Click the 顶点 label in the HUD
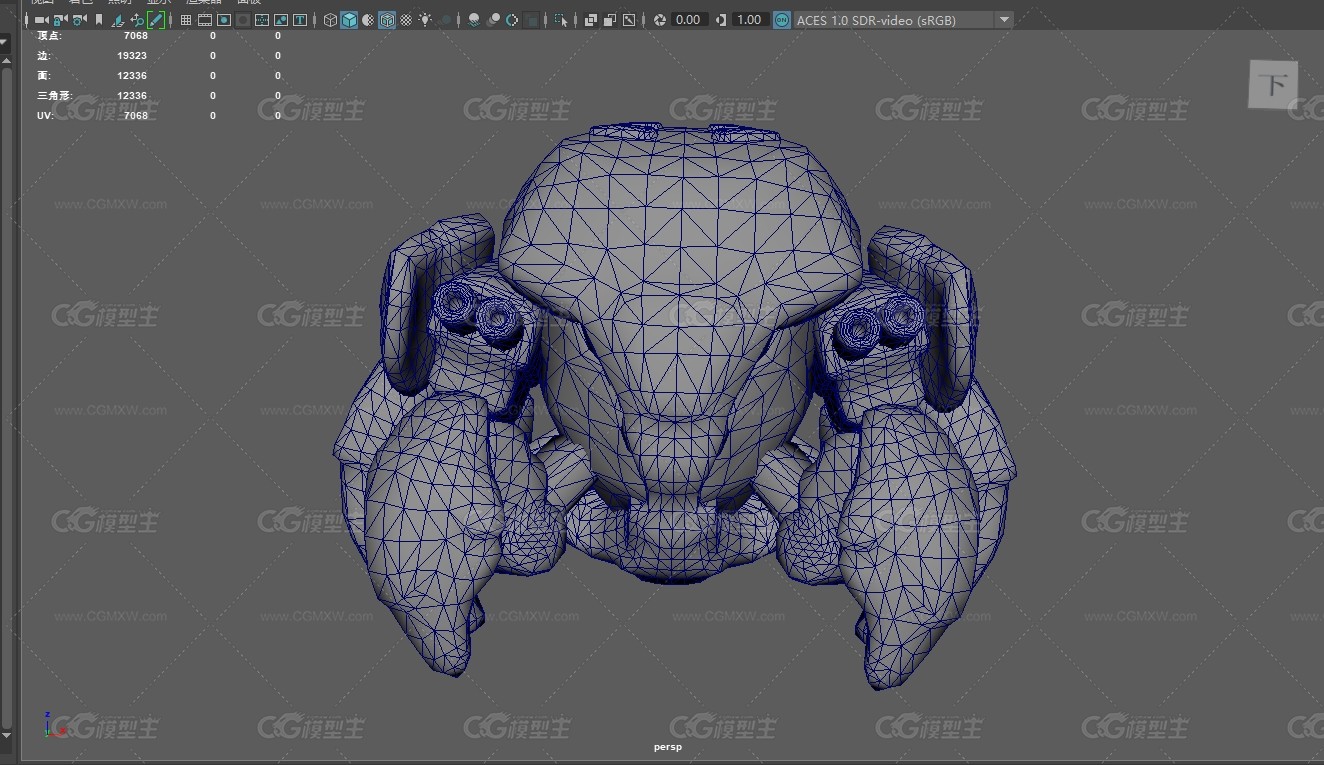 click(48, 35)
